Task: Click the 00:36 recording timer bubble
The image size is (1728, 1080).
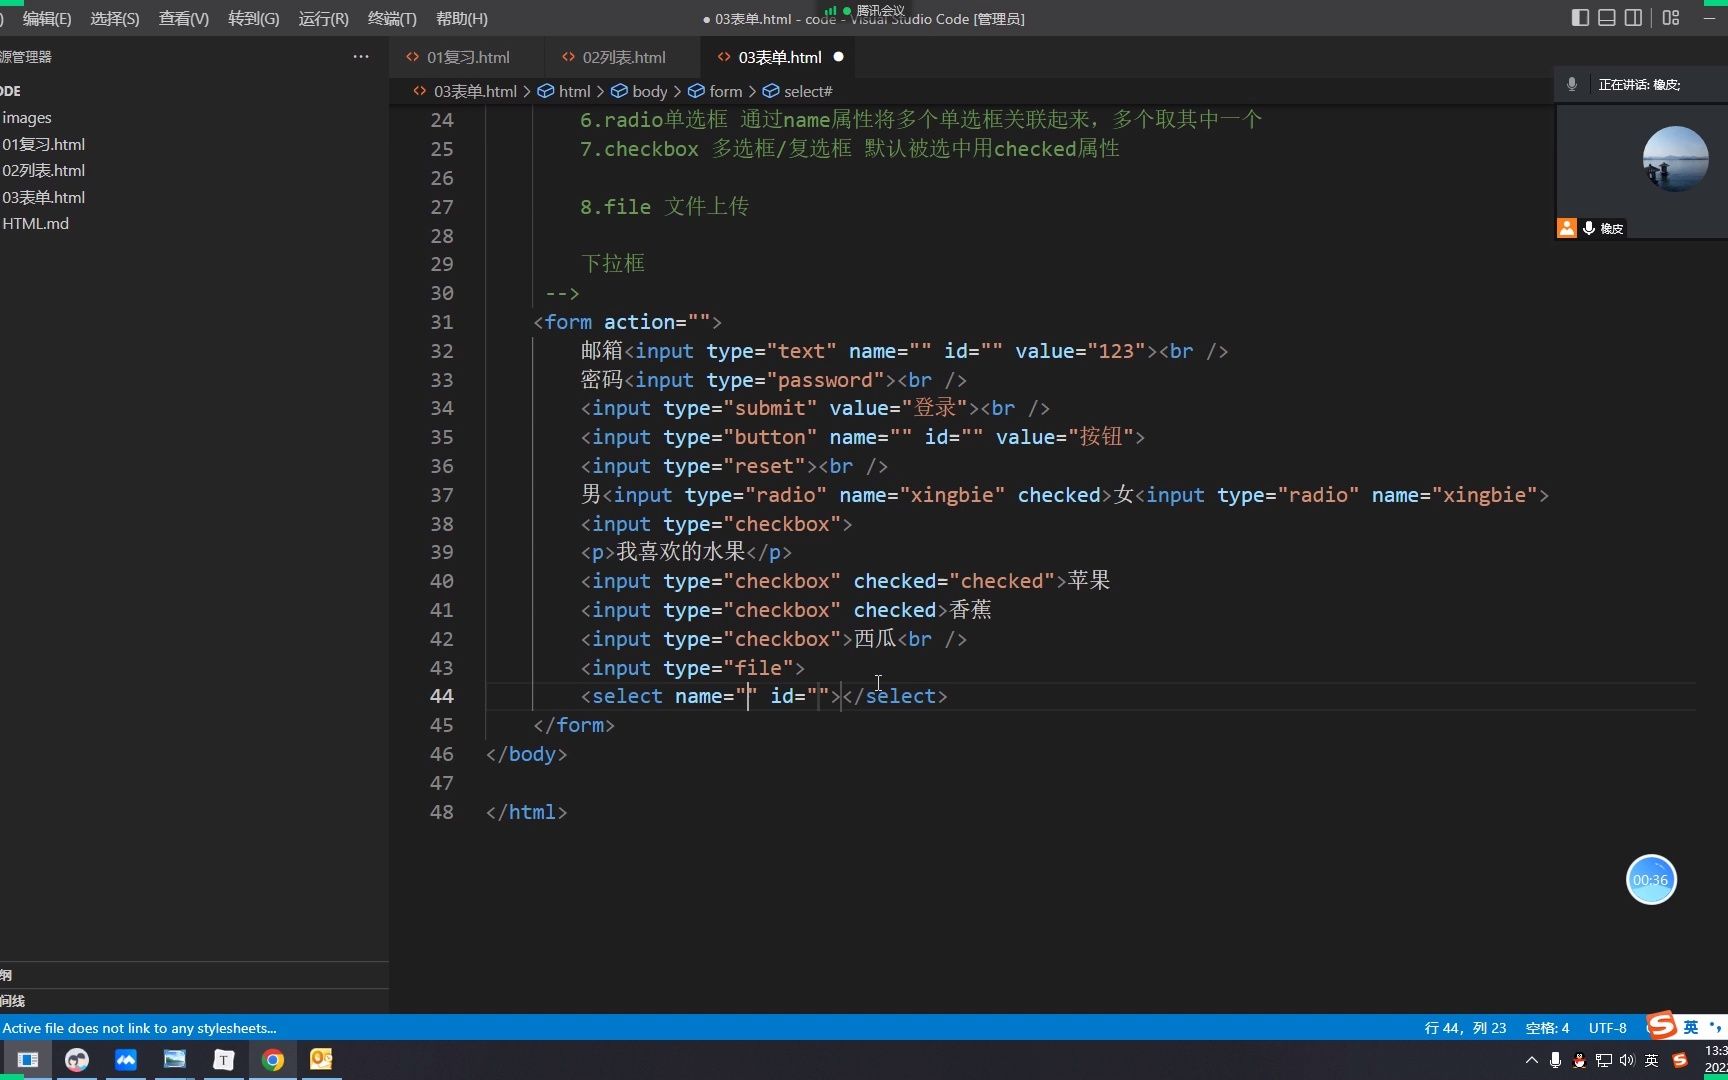Action: tap(1651, 880)
